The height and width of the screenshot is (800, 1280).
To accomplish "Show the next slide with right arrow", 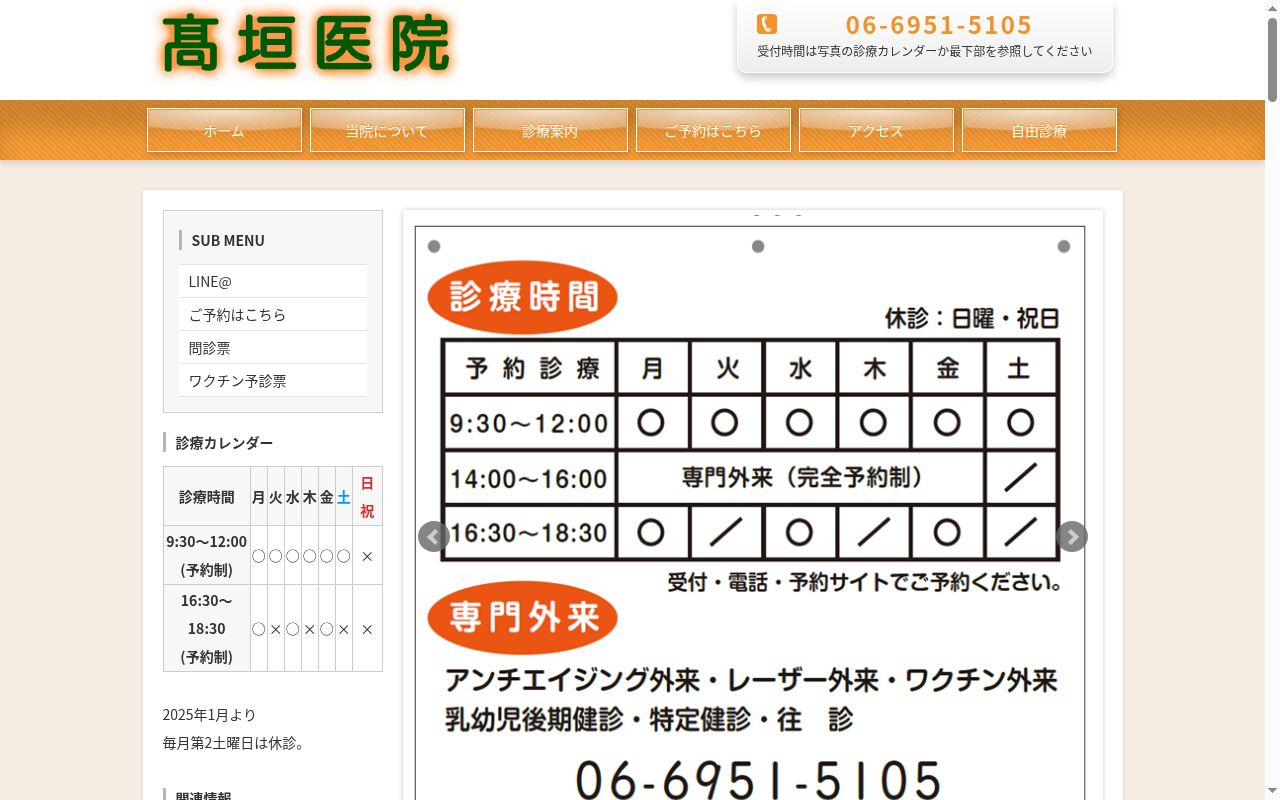I will pos(1072,537).
